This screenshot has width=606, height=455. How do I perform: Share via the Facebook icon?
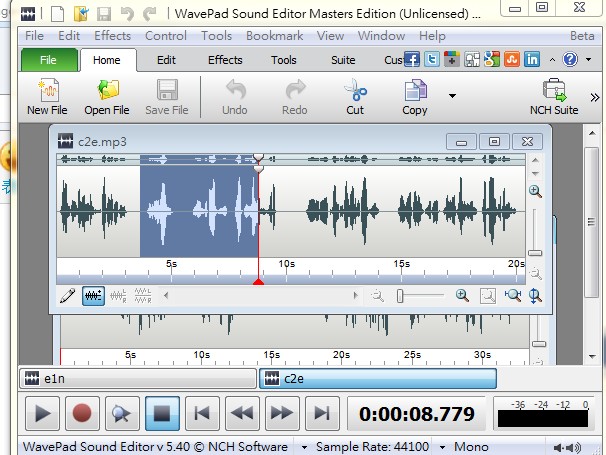click(x=412, y=60)
